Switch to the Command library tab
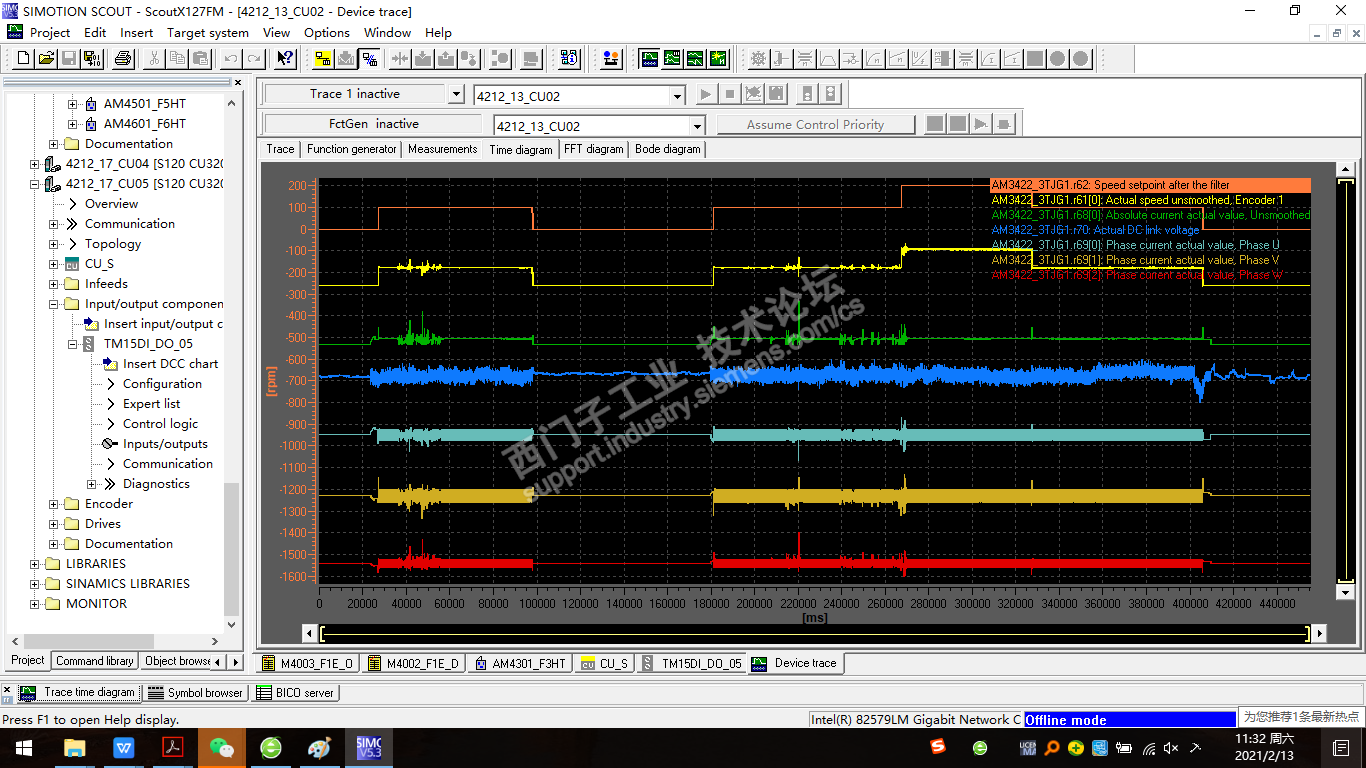The height and width of the screenshot is (768, 1366). tap(95, 661)
